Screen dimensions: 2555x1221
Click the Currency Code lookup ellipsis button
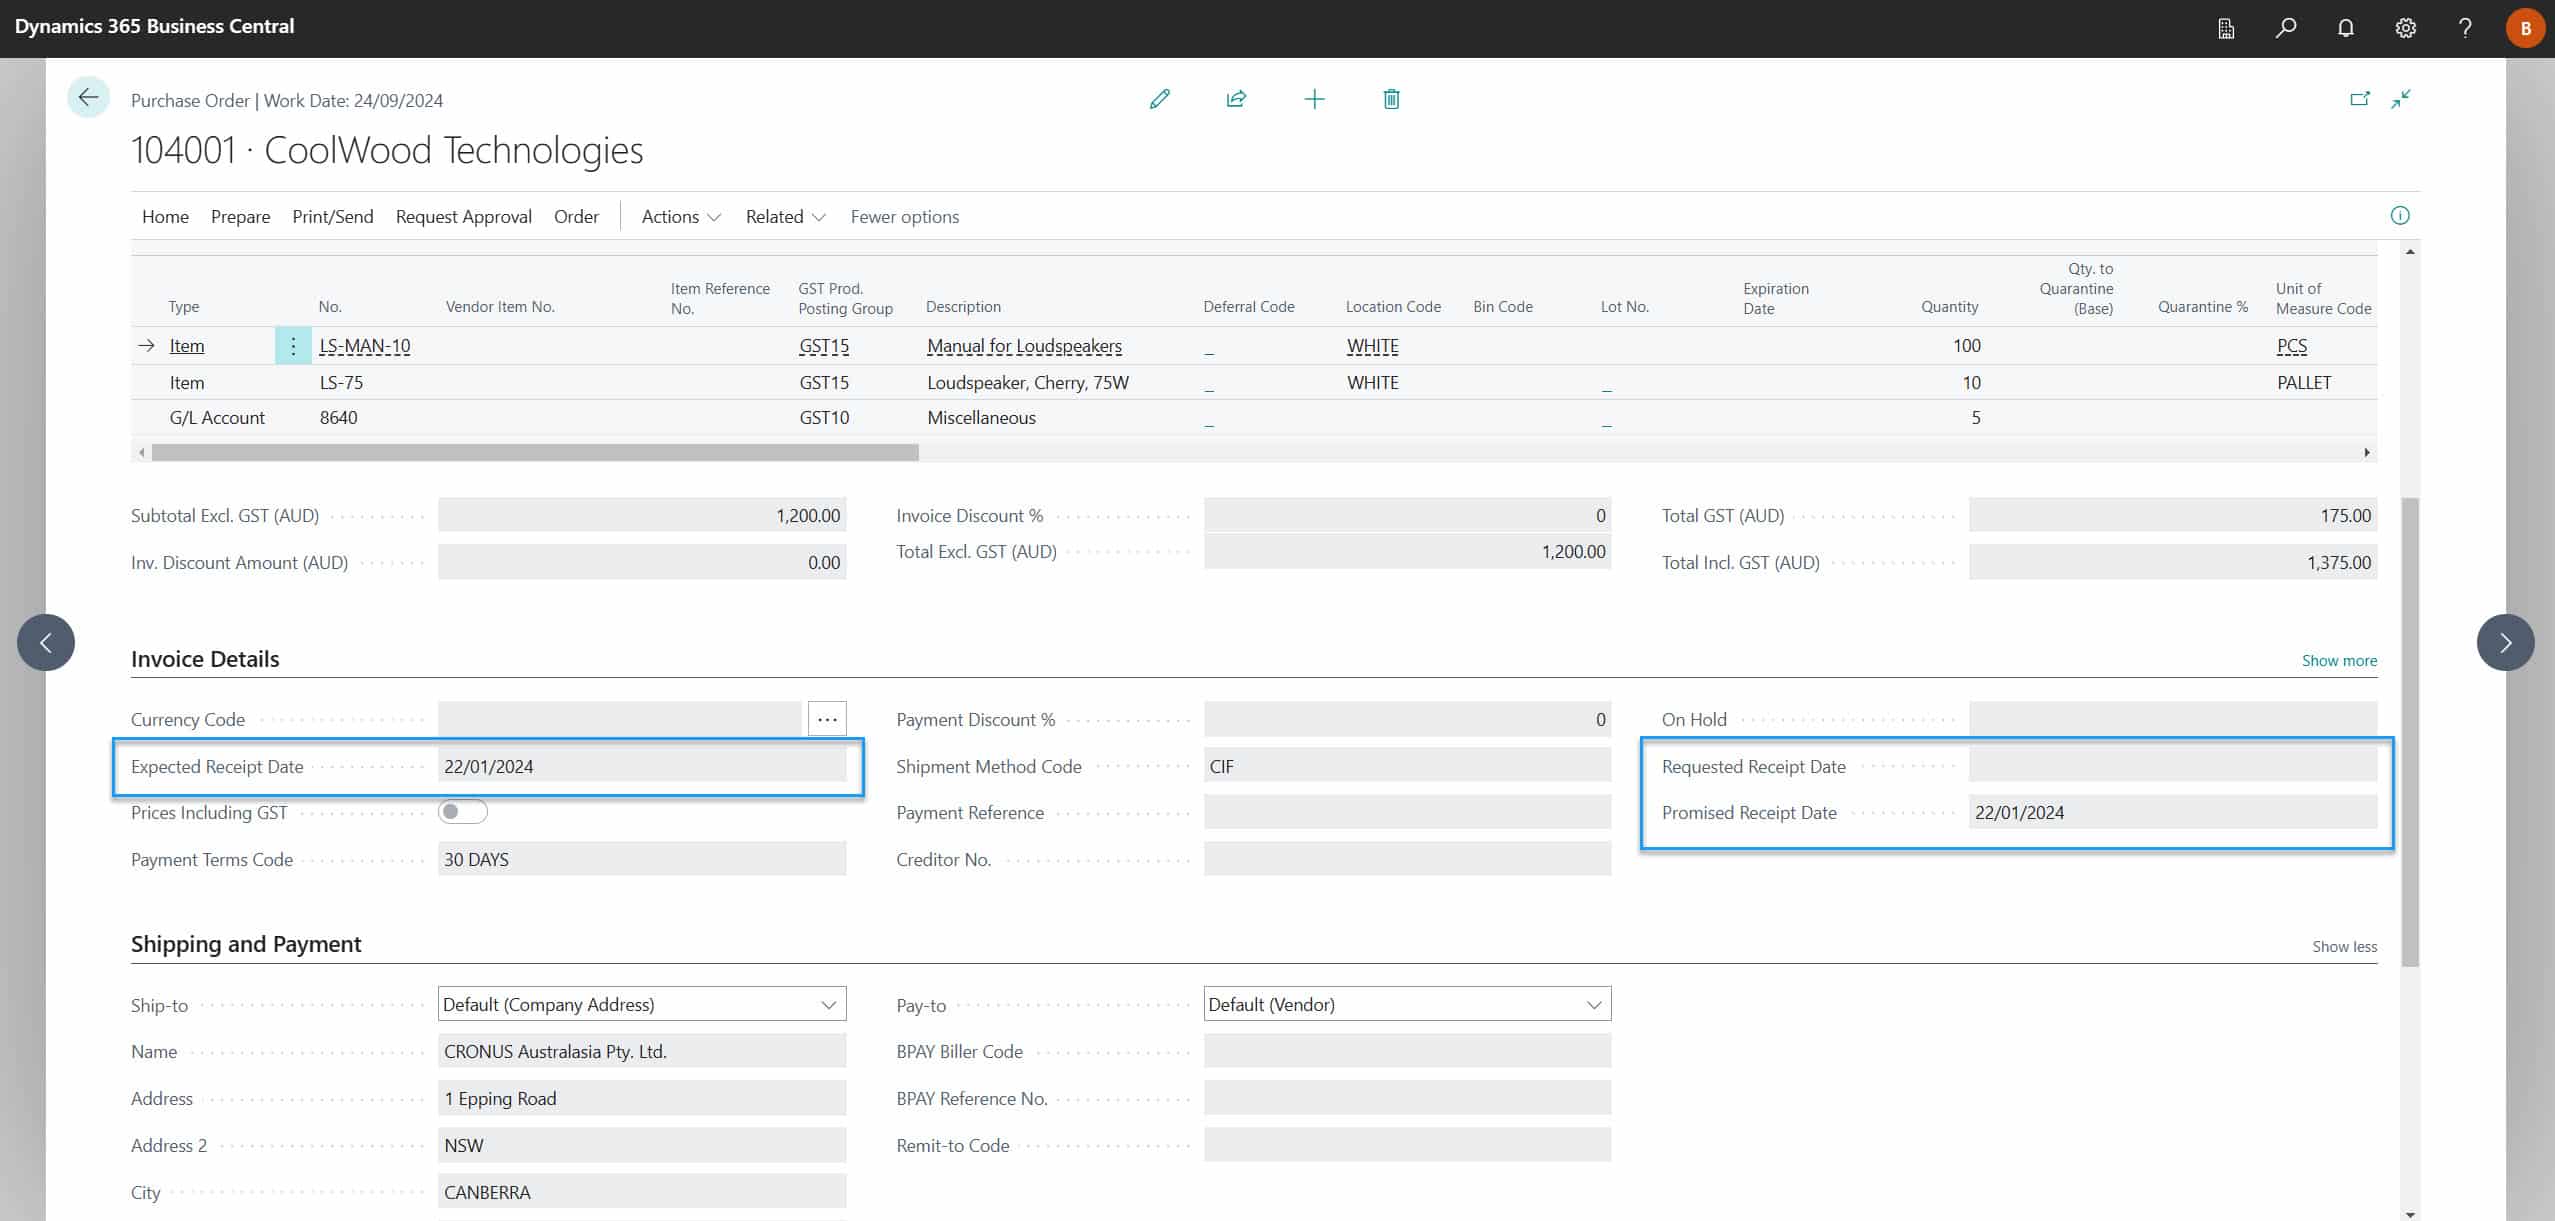(x=827, y=719)
